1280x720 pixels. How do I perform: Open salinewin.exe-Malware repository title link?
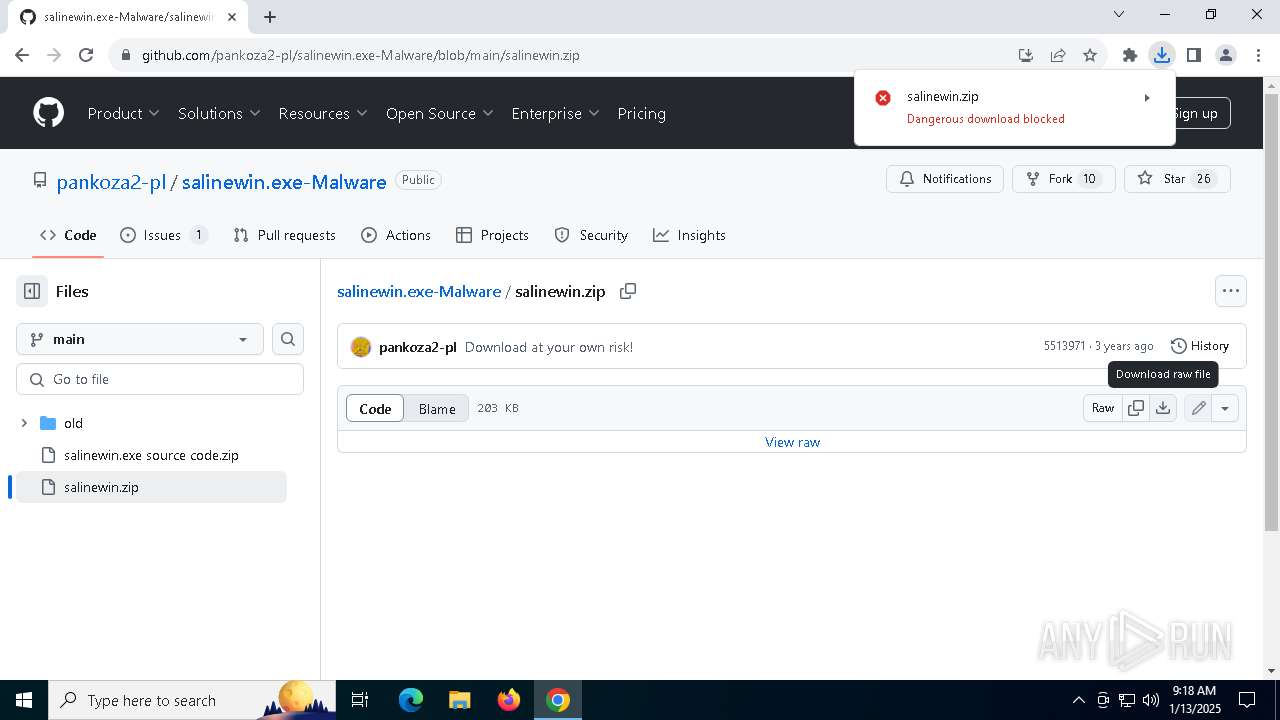click(284, 182)
